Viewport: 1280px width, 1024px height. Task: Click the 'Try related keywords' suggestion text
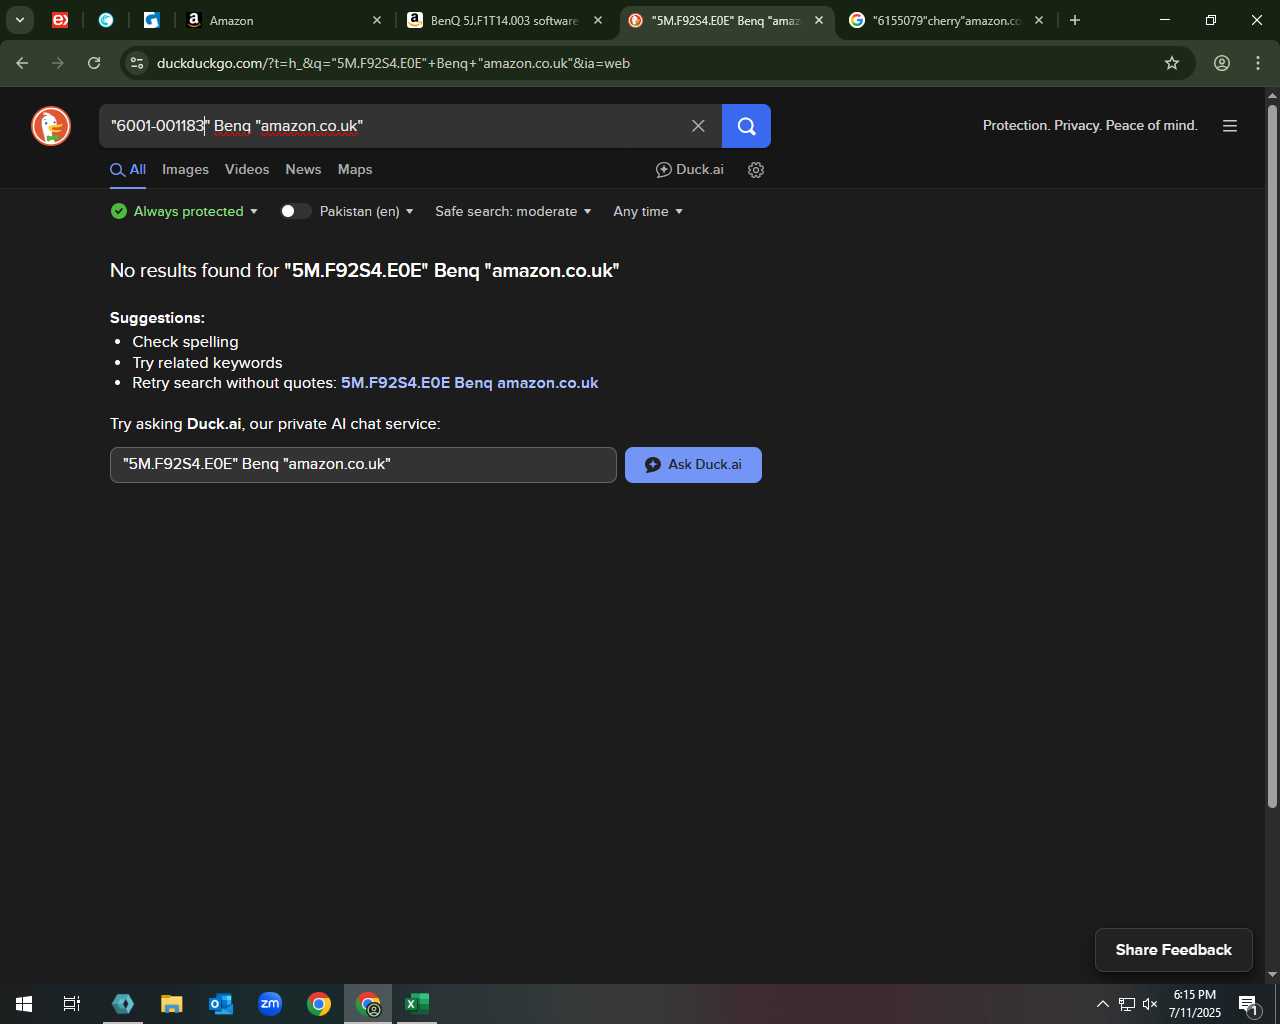tap(207, 363)
